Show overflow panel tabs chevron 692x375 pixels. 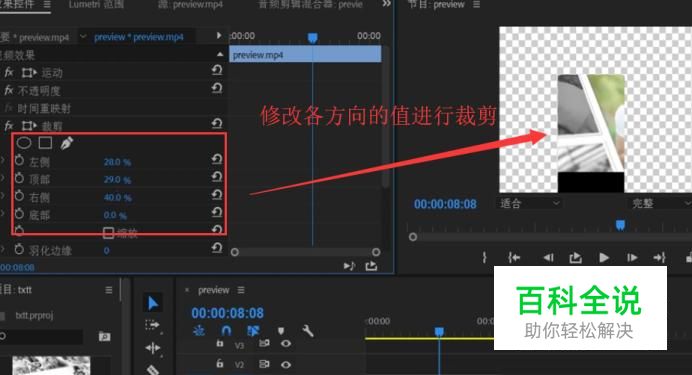(386, 4)
